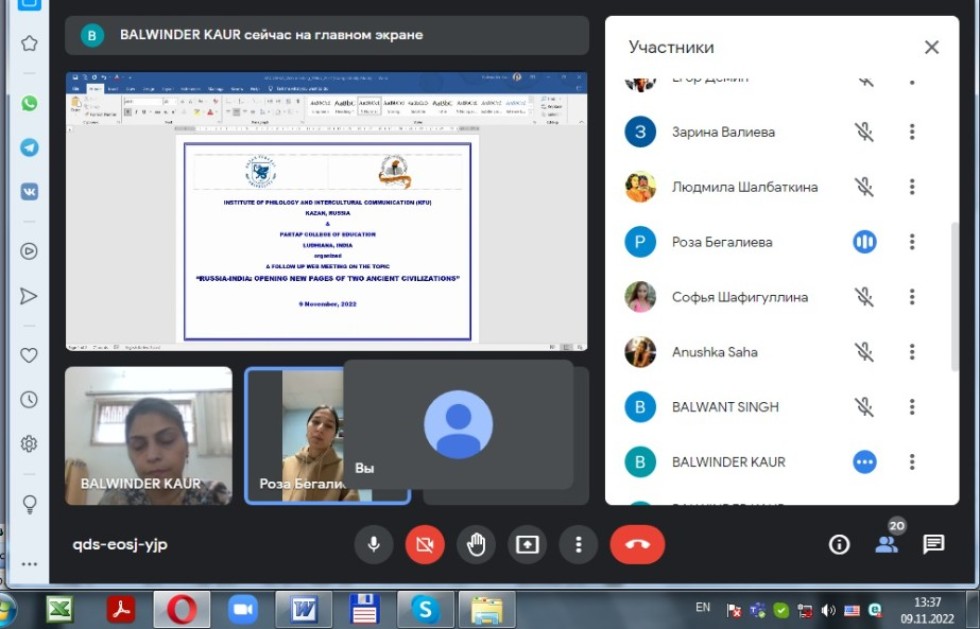980x629 pixels.
Task: Turn on the camera
Action: pyautogui.click(x=425, y=544)
